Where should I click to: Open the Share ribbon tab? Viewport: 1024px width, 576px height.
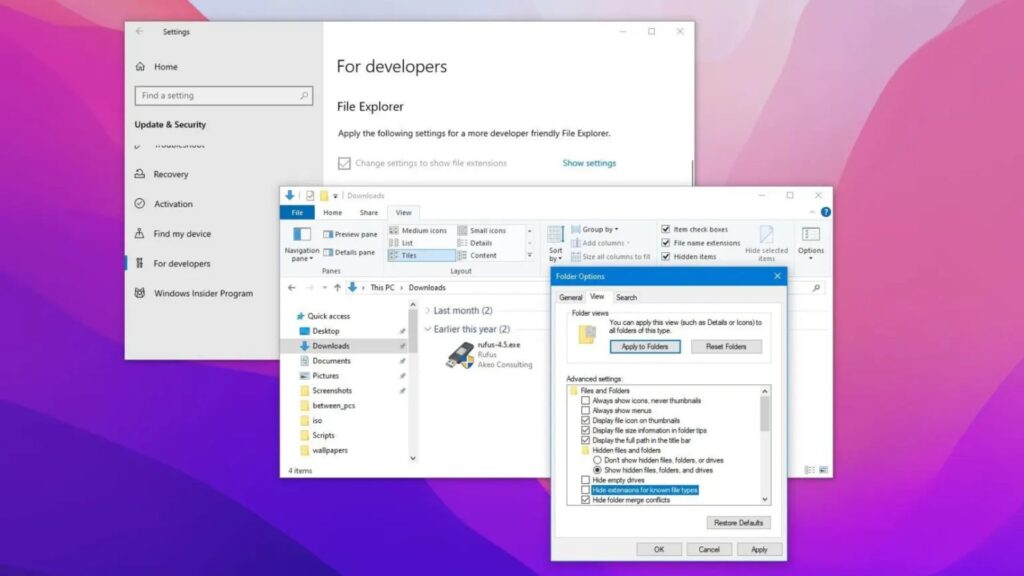[x=368, y=213]
